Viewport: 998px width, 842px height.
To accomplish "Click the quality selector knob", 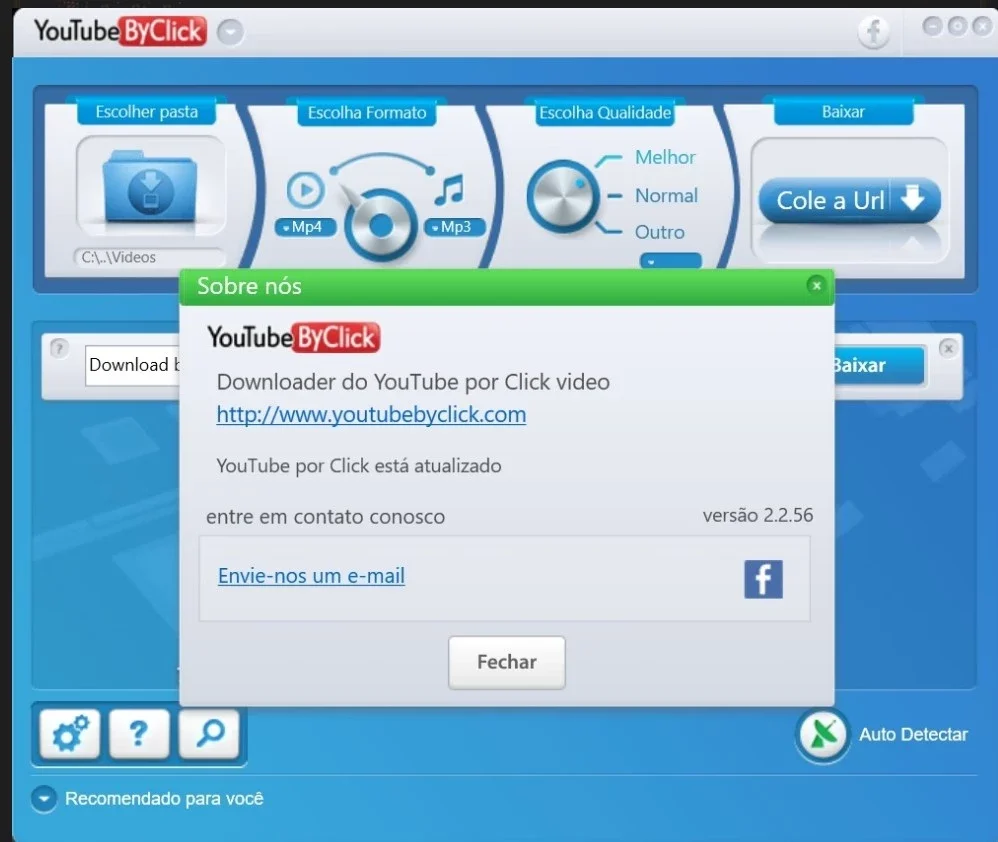I will click(x=563, y=196).
